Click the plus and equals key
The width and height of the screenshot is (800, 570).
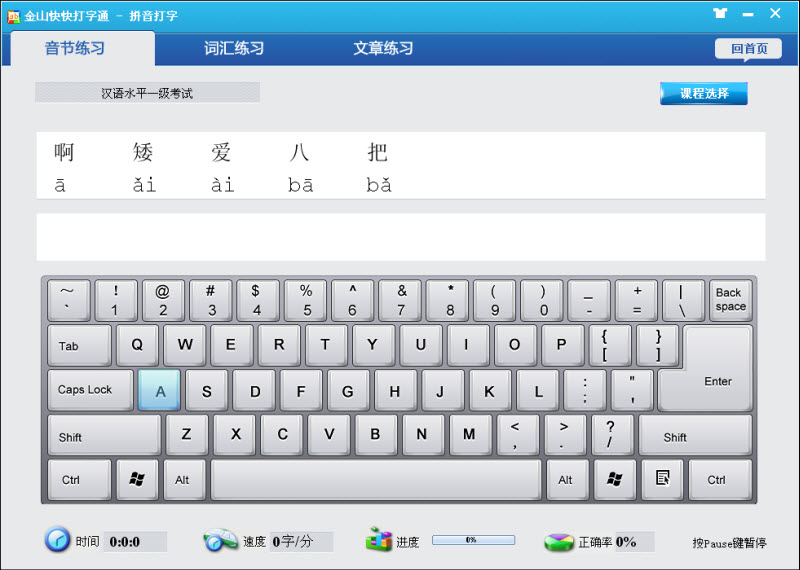pyautogui.click(x=636, y=300)
